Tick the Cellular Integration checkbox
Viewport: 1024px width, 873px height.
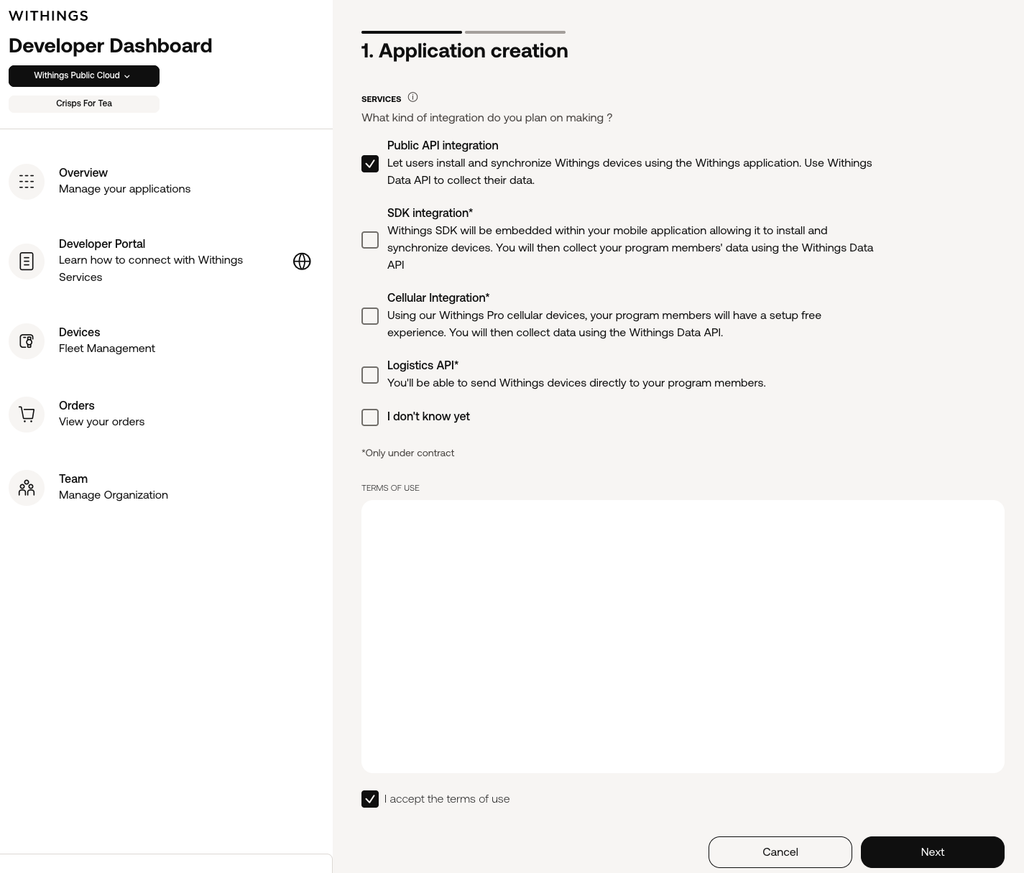point(370,316)
